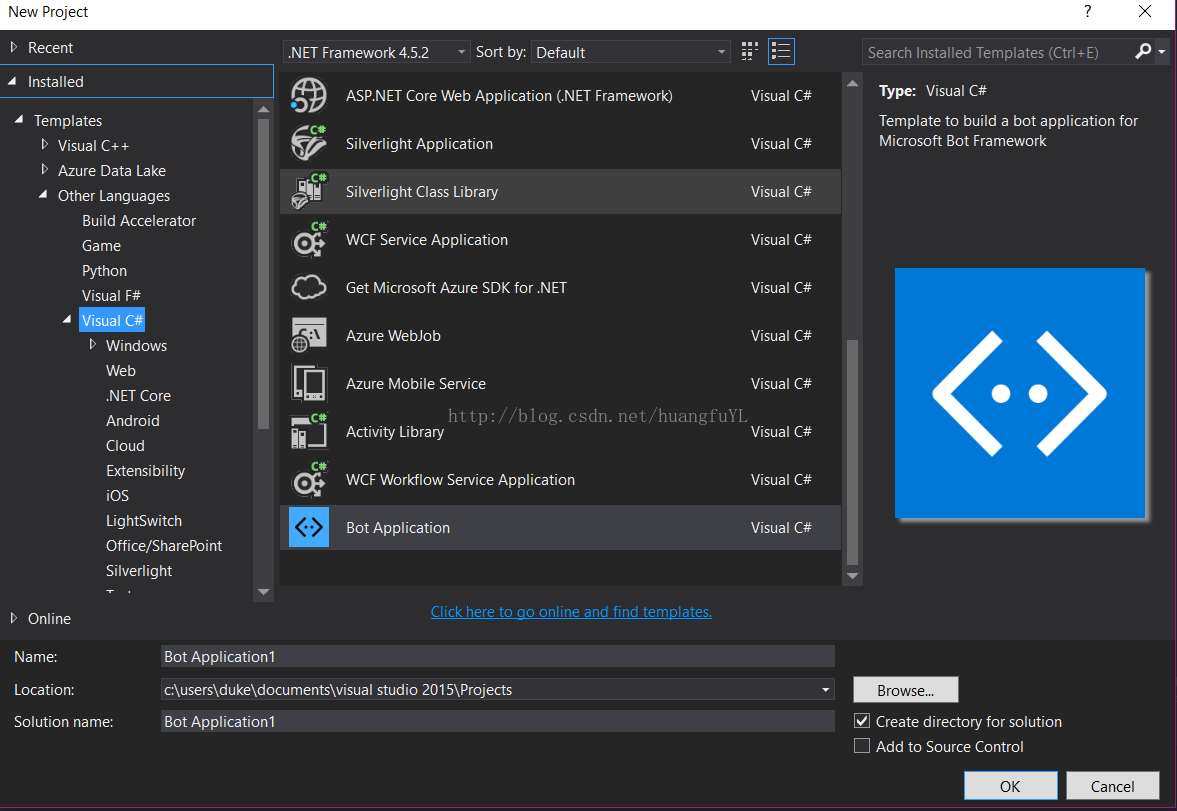
Task: Click the Azure Mobile Service template icon
Action: 309,384
